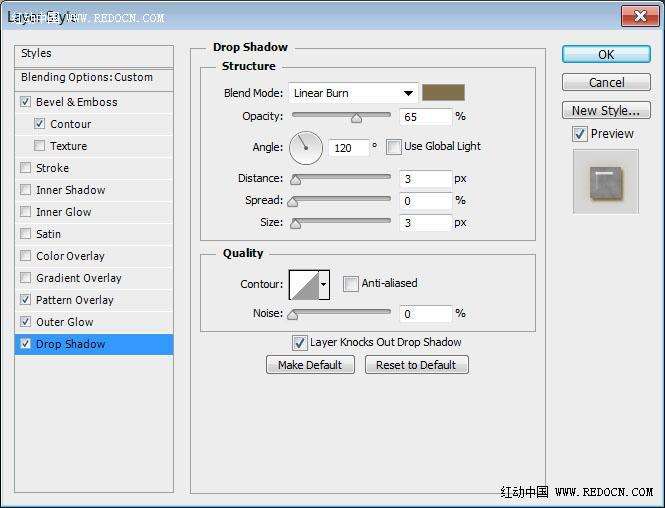
Task: Click the Spread slider handle
Action: [293, 202]
